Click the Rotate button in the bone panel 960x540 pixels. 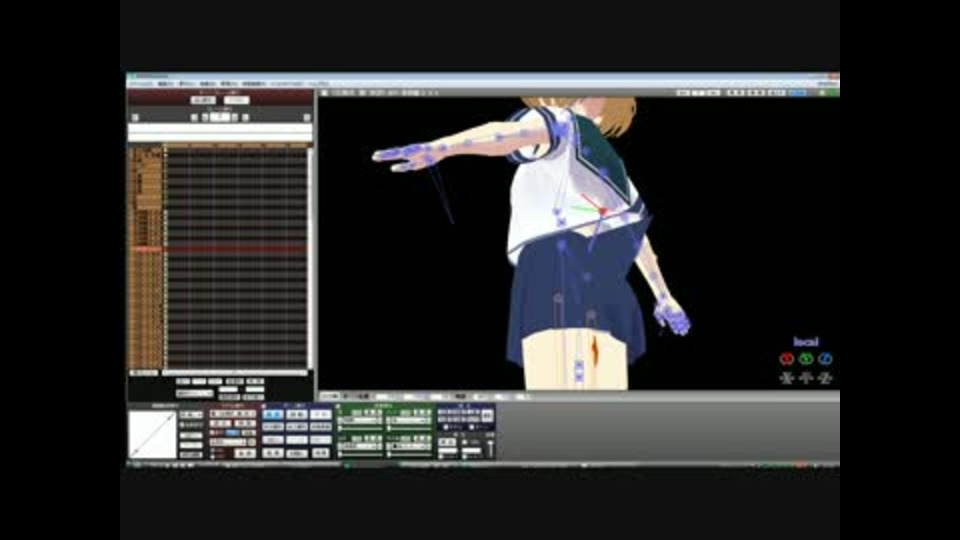pyautogui.click(x=297, y=414)
